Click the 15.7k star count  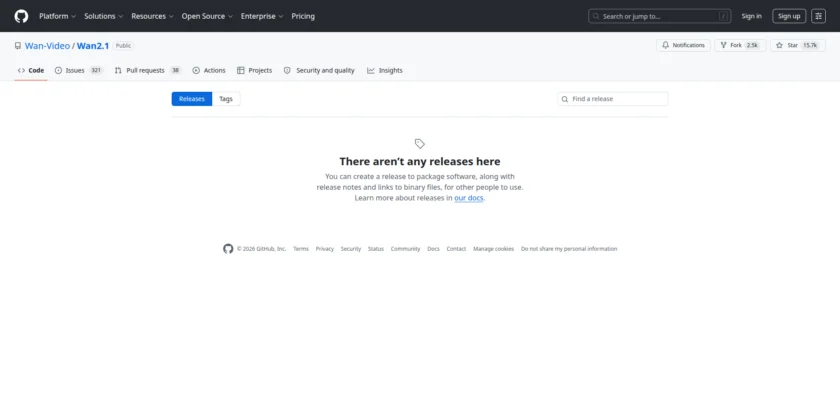(810, 46)
